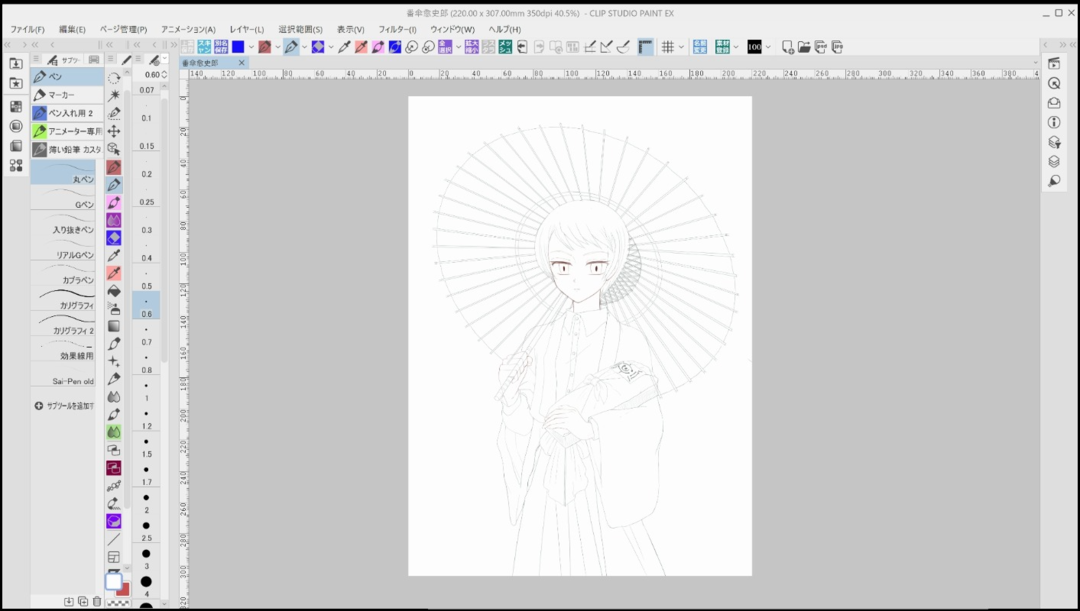
Task: Open the レイヤー(L) menu
Action: click(x=247, y=30)
